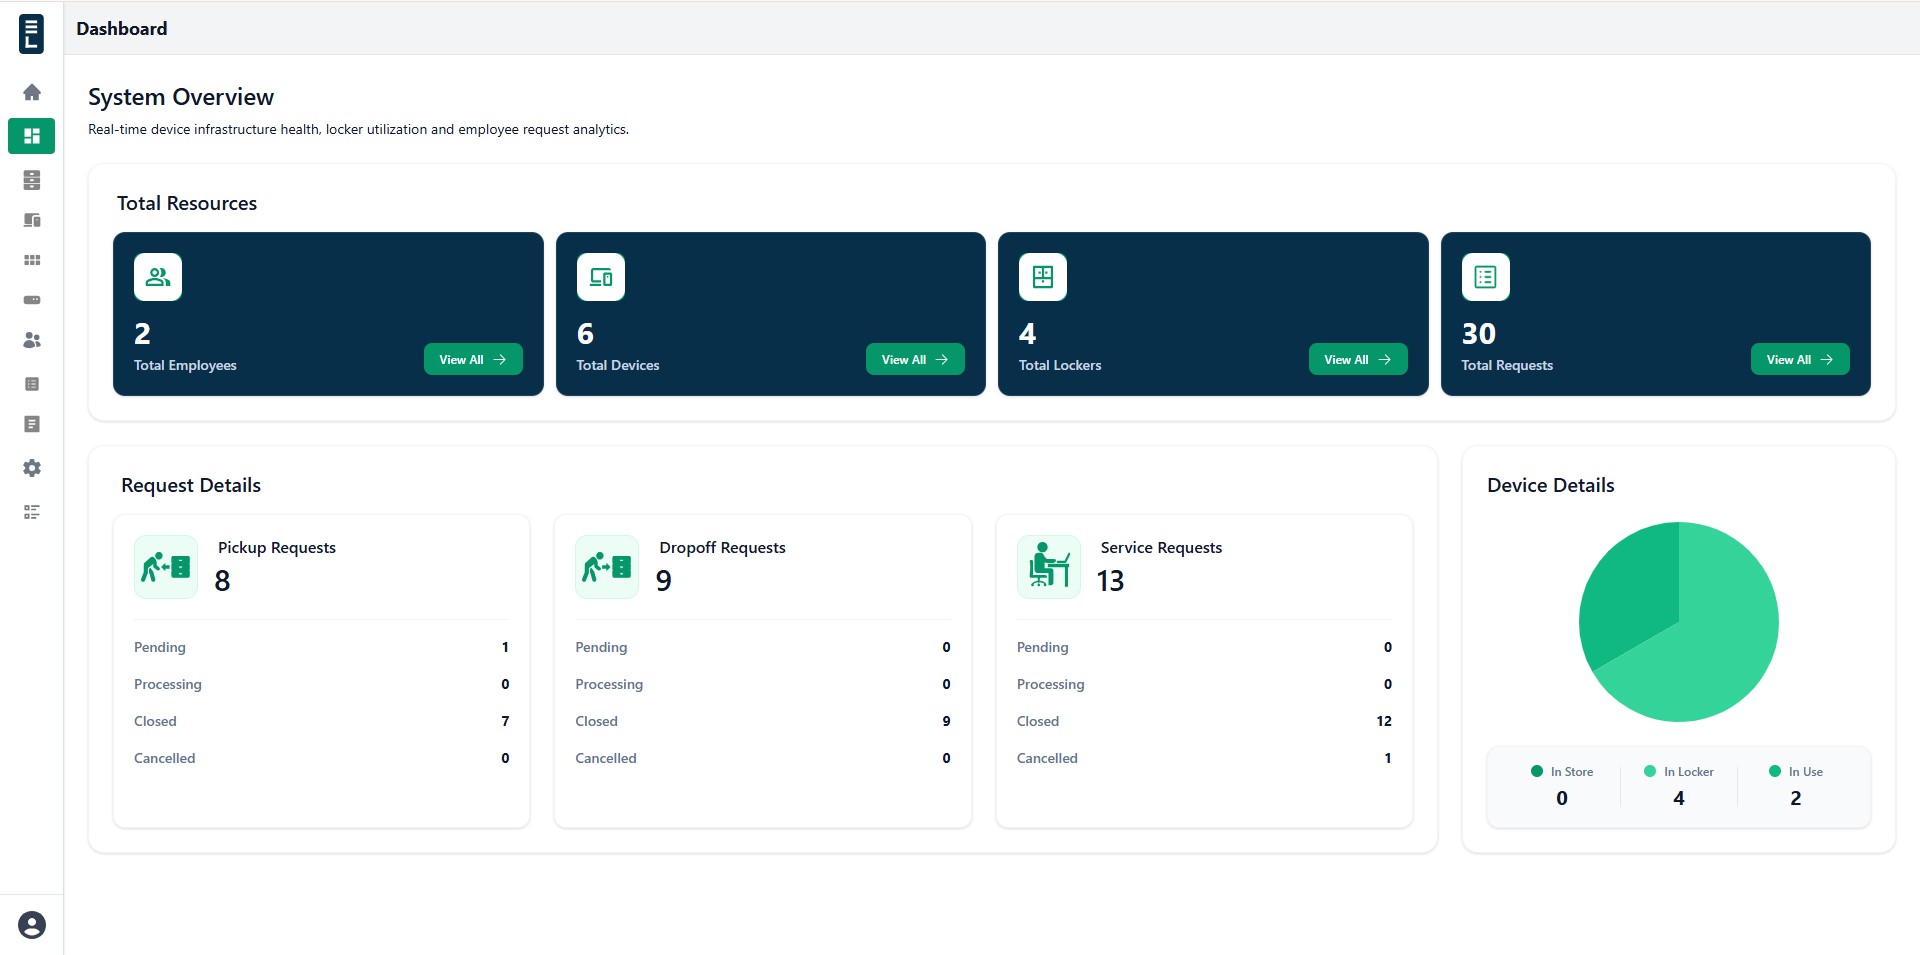
Task: Click the In Use legend dot
Action: tap(1775, 771)
